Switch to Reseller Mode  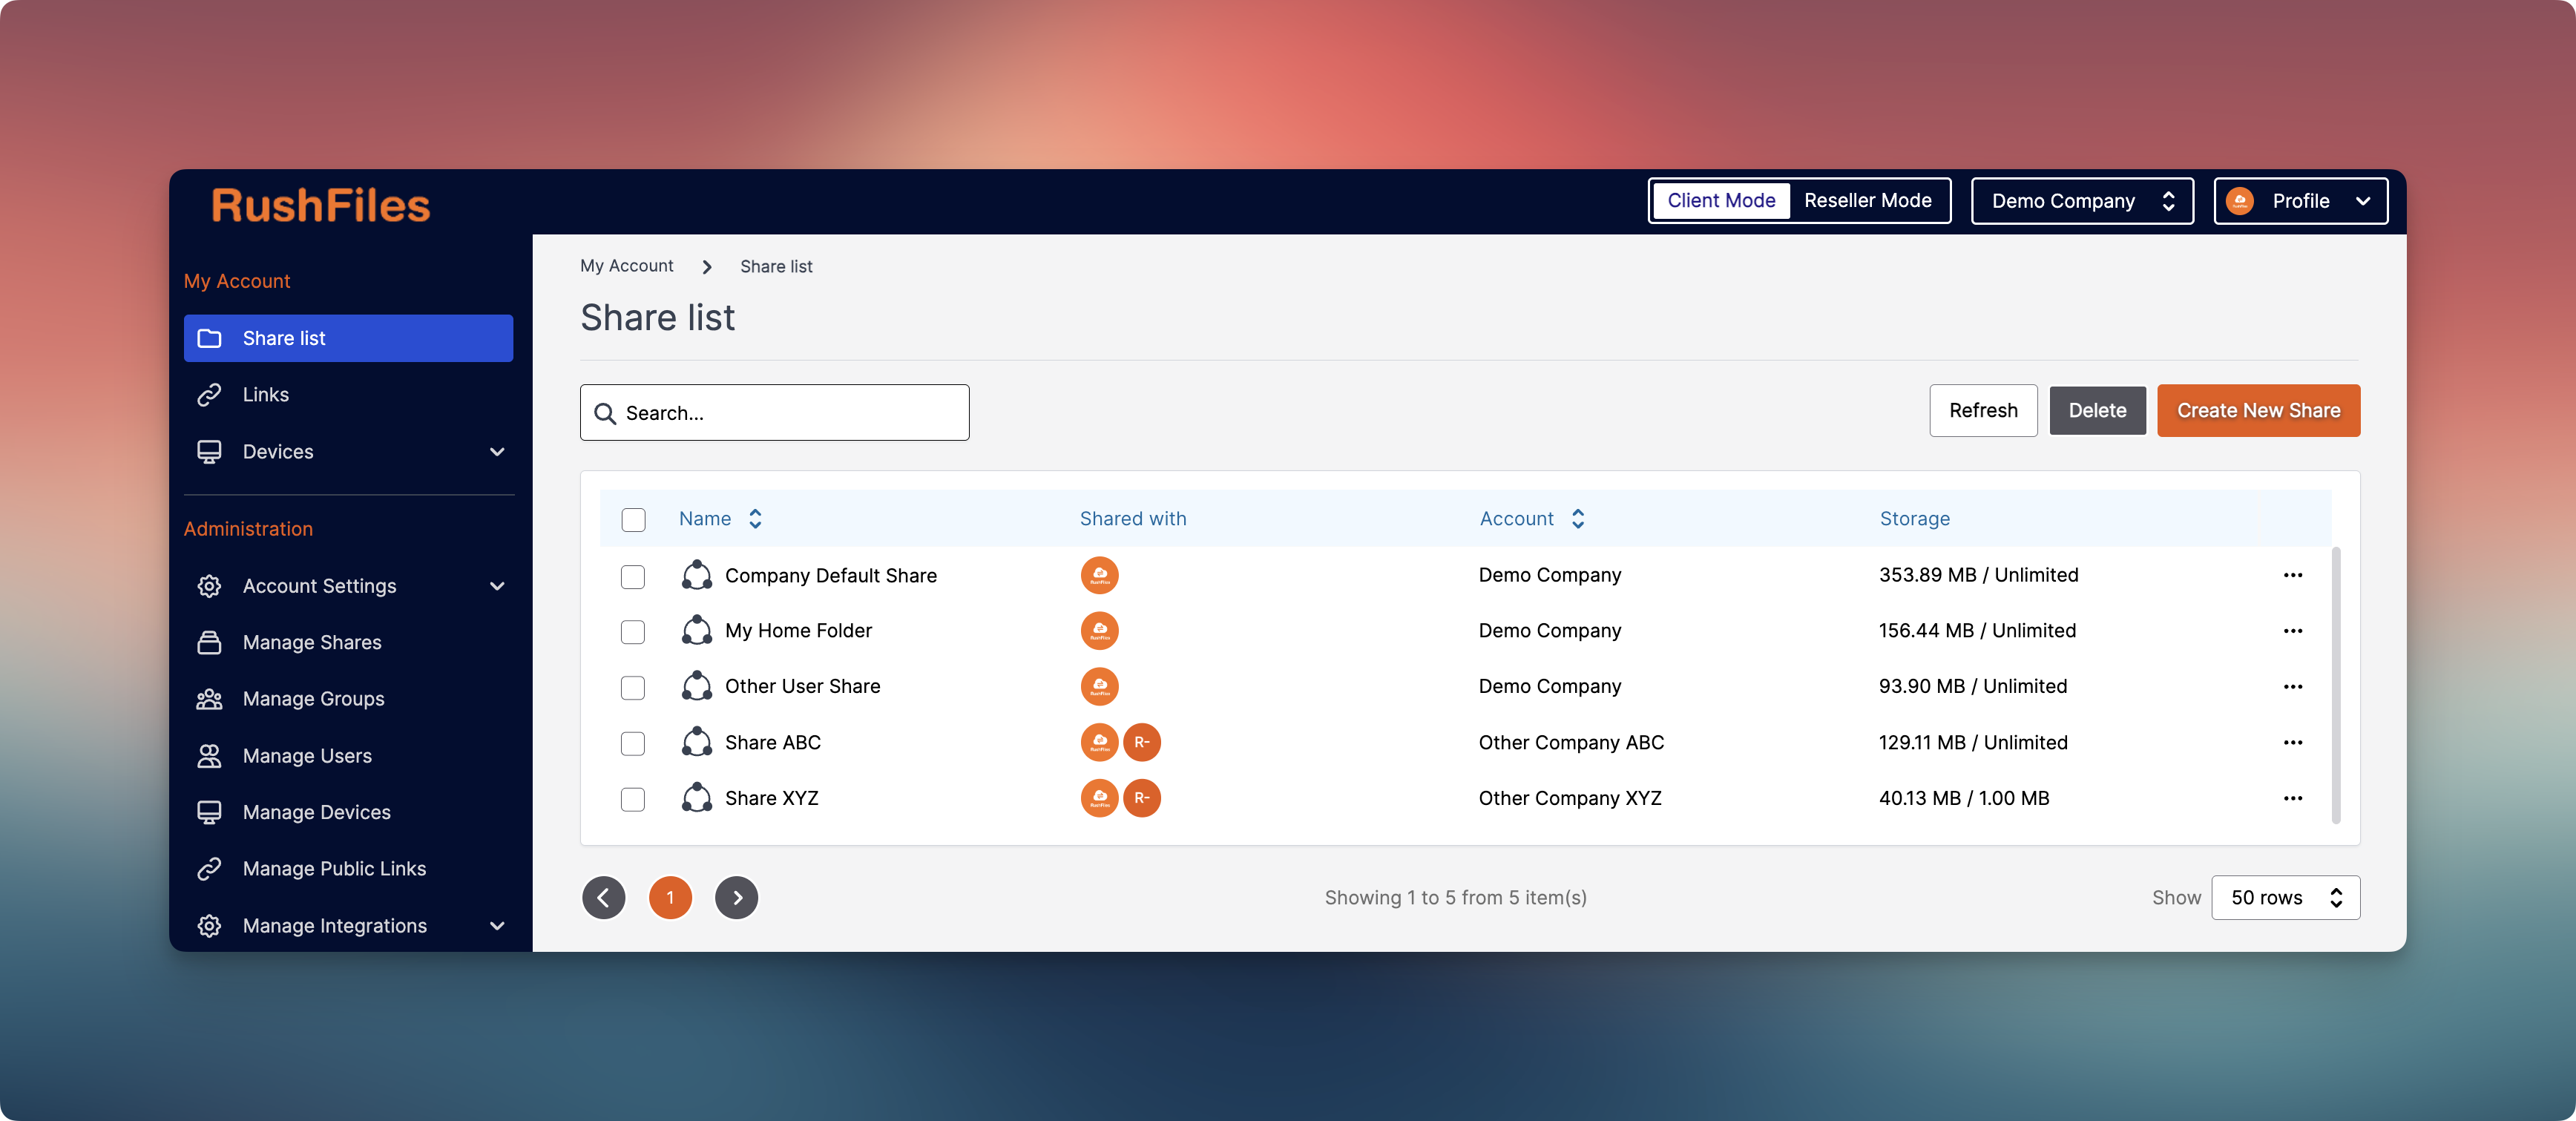[1867, 201]
